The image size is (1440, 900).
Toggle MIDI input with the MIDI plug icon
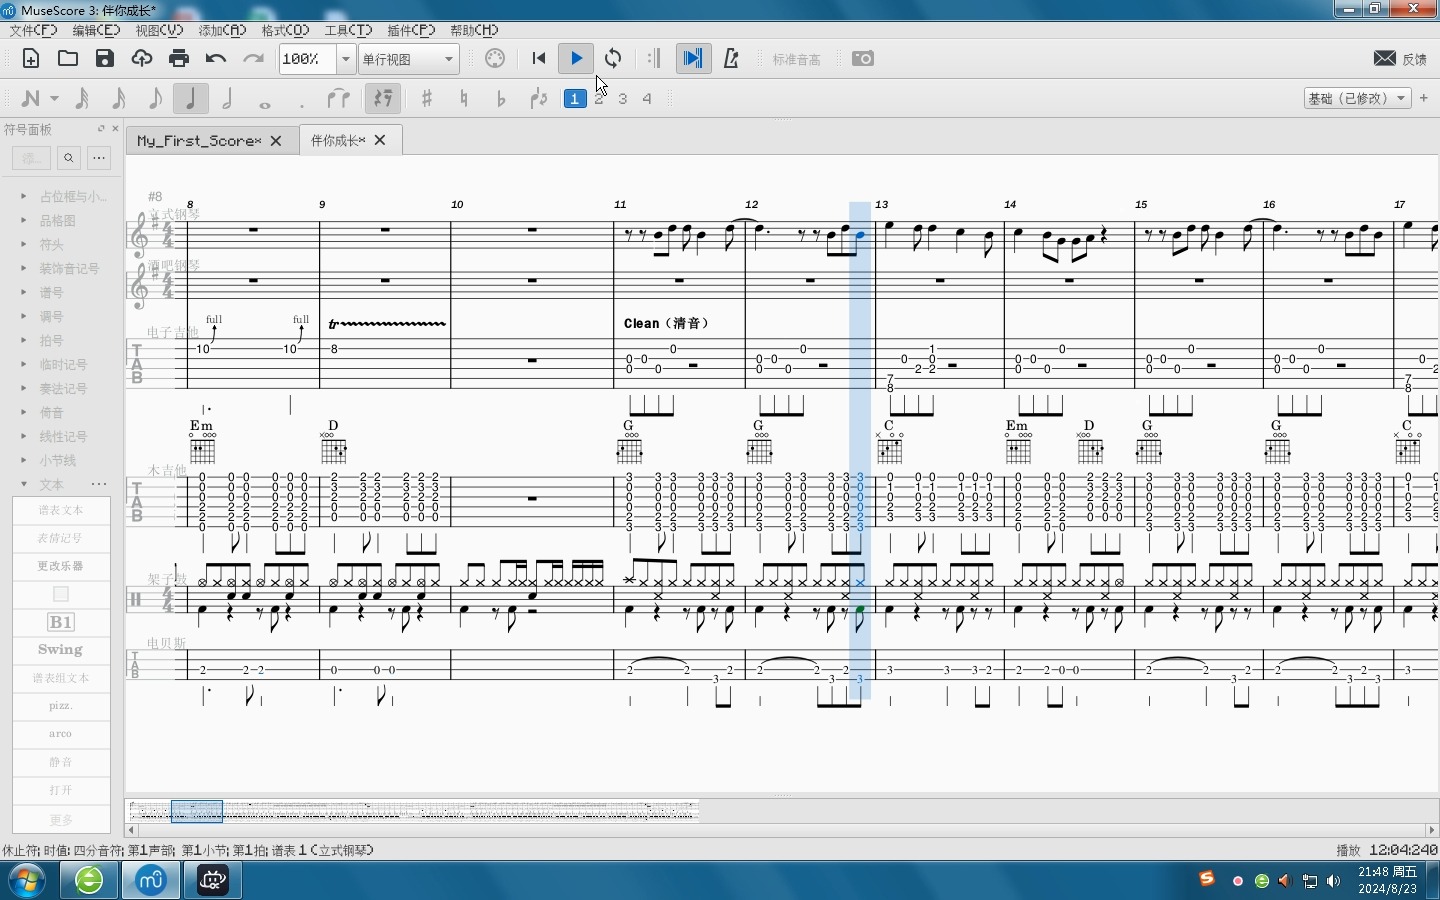coord(495,59)
